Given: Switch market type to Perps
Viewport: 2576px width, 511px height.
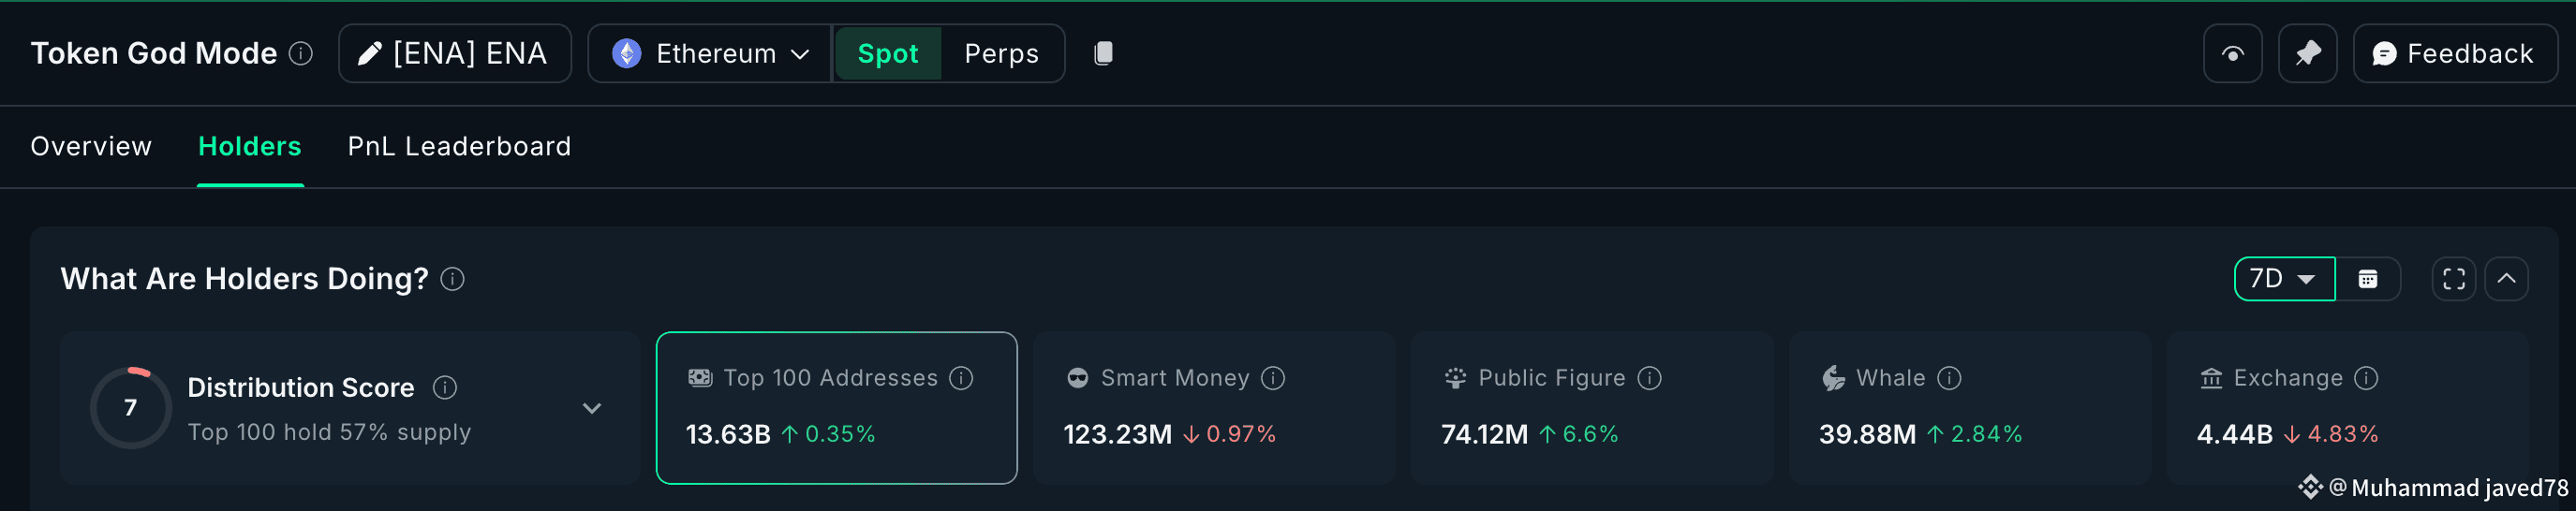Looking at the screenshot, I should 1001,53.
